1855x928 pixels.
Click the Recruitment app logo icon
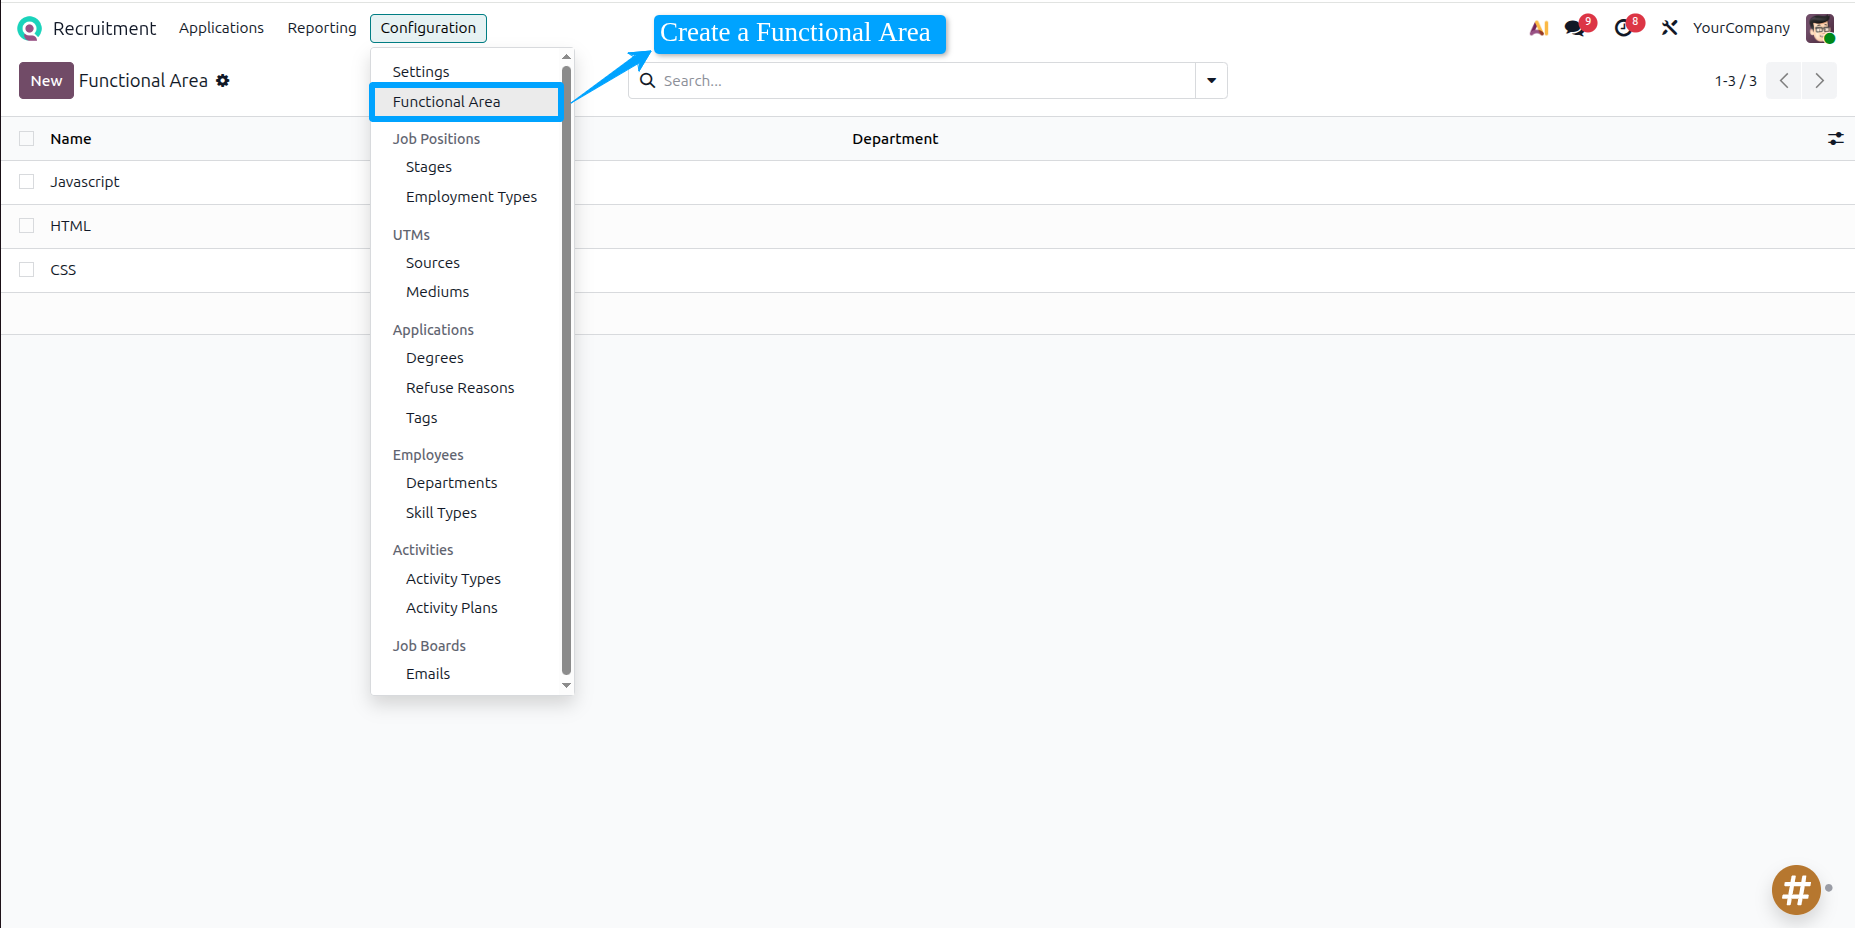click(x=29, y=29)
